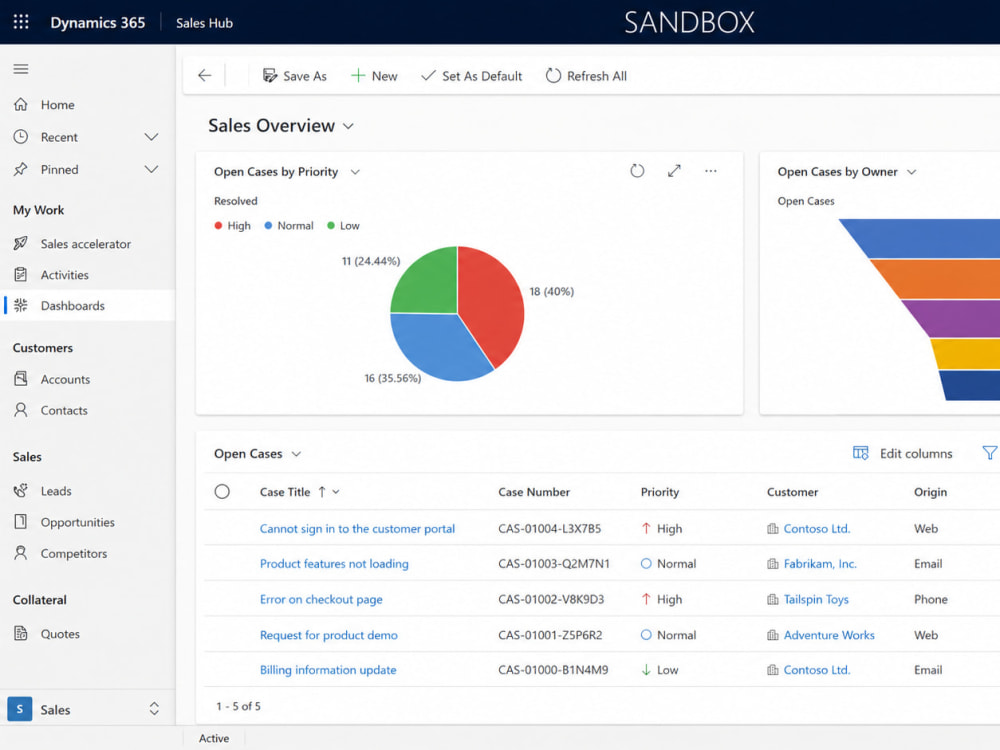Click the Set As Default checkmark icon

(429, 76)
